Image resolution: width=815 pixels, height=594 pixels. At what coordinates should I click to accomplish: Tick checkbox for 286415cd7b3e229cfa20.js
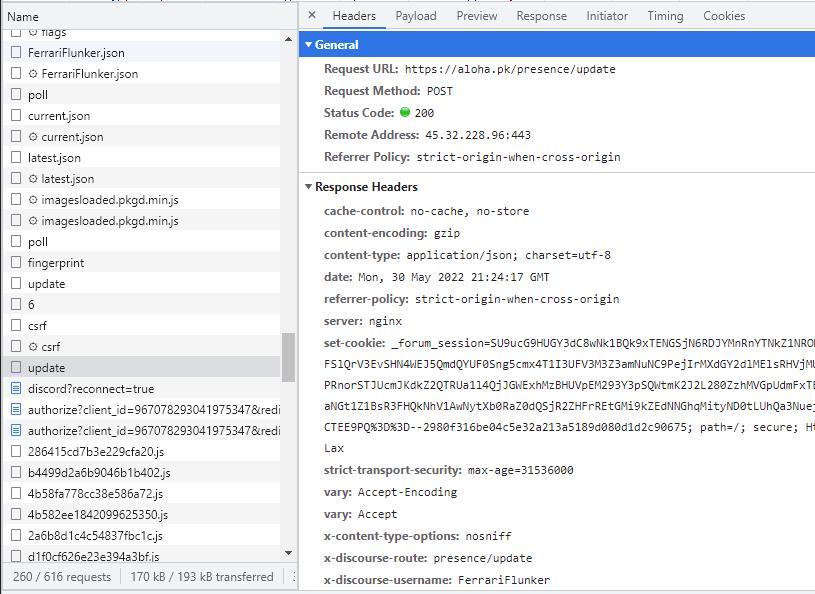16,452
